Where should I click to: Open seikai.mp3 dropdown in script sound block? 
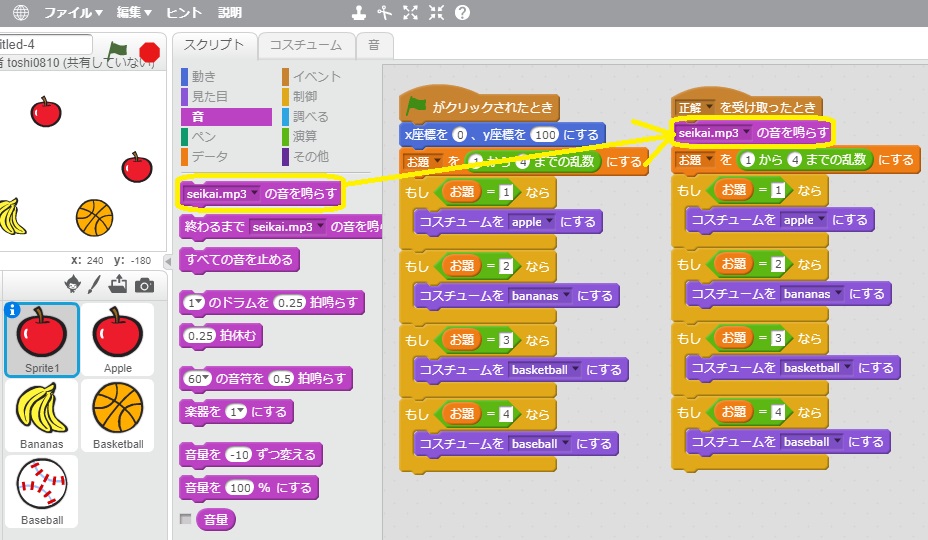point(747,132)
